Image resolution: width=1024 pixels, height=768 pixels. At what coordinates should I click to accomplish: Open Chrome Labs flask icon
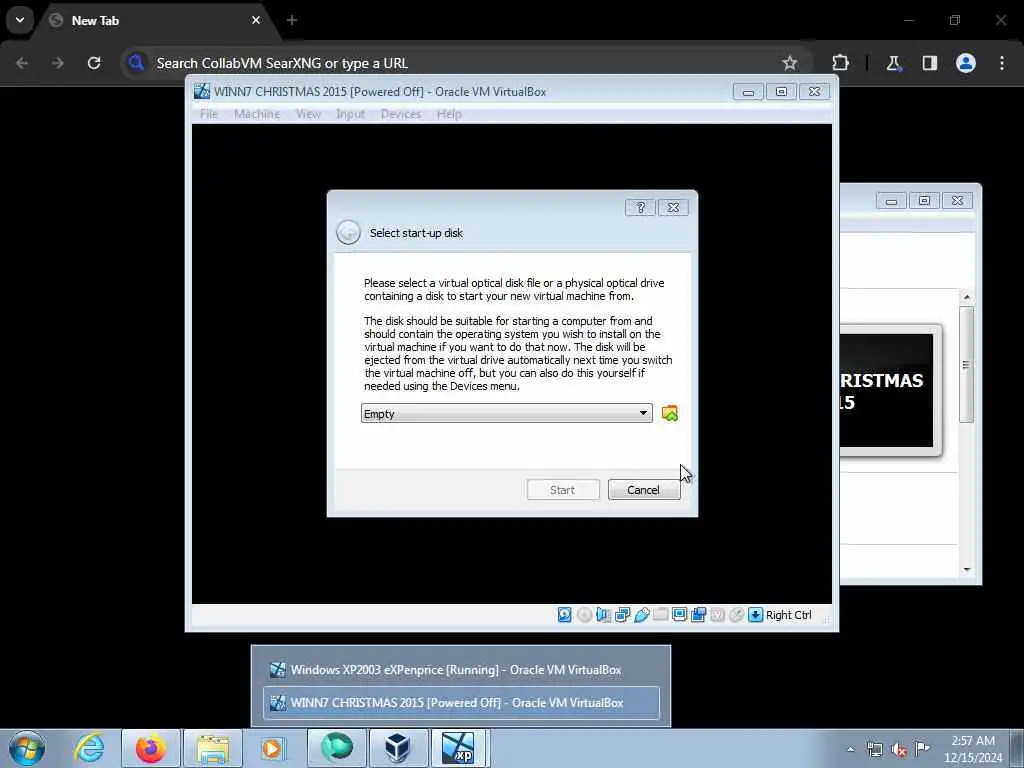click(893, 63)
